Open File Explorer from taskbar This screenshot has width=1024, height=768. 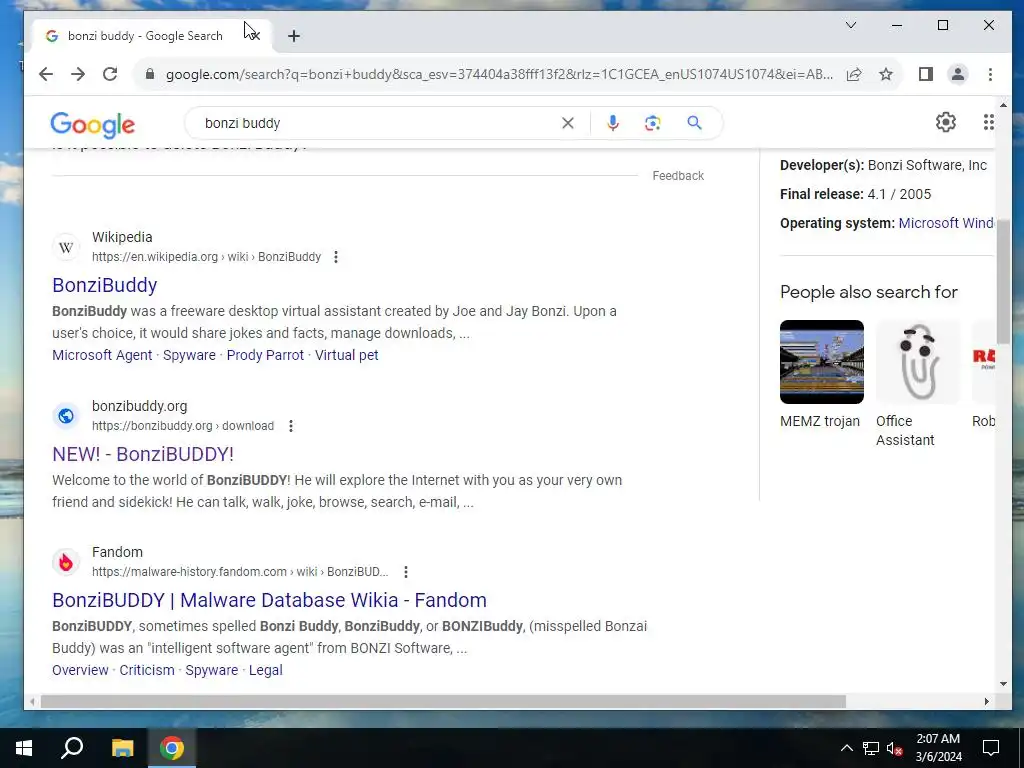pyautogui.click(x=122, y=748)
